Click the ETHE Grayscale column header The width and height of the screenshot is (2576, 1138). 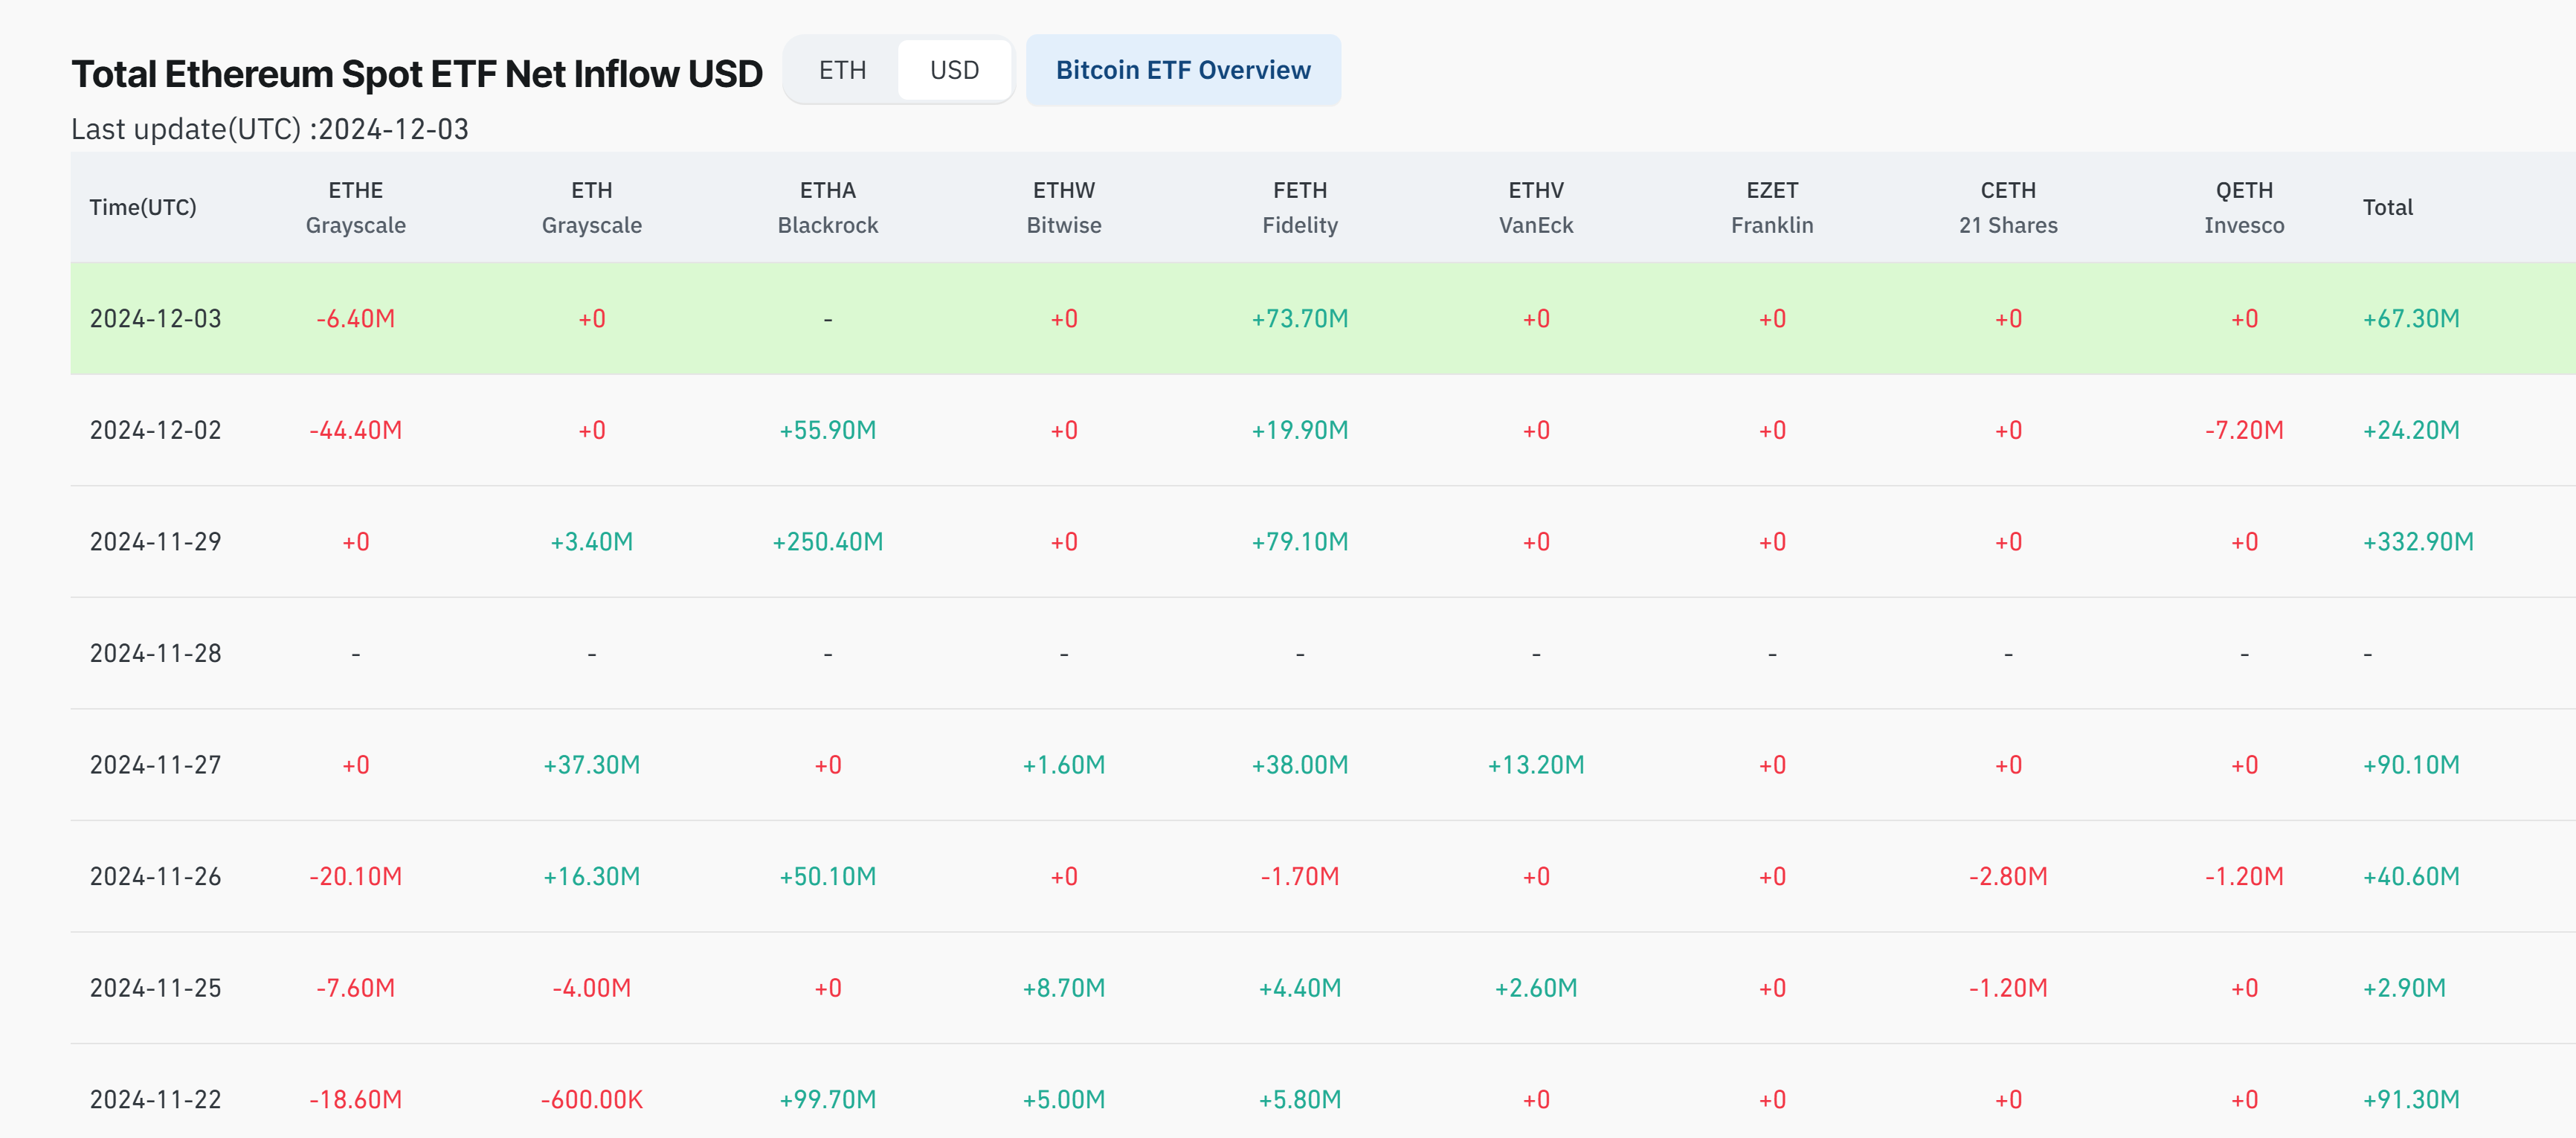coord(355,207)
